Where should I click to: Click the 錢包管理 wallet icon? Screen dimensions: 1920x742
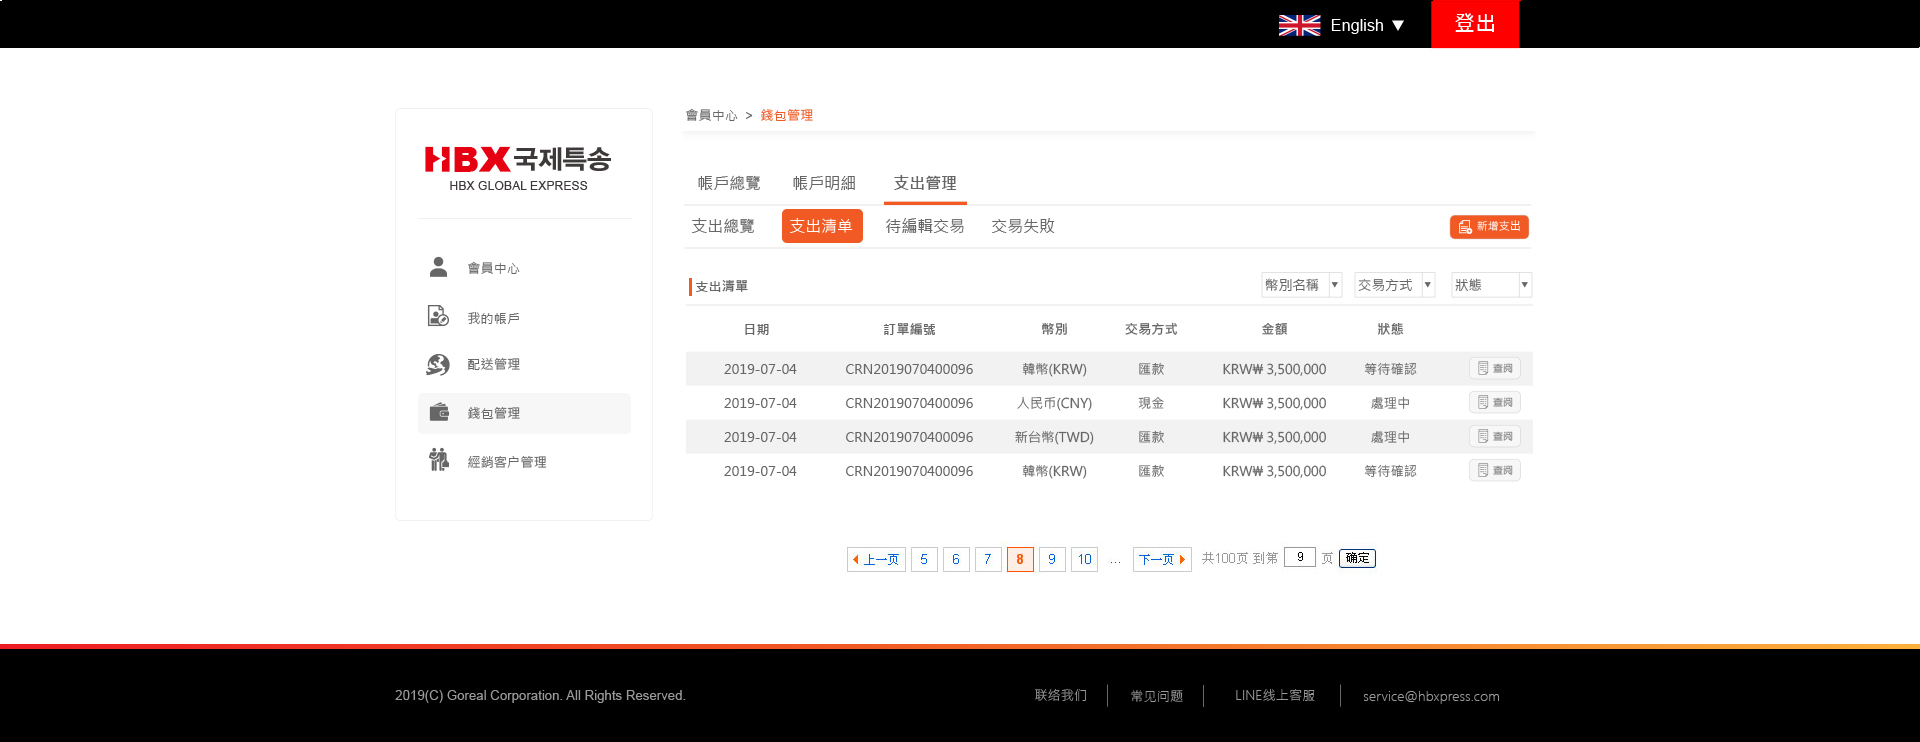(439, 412)
